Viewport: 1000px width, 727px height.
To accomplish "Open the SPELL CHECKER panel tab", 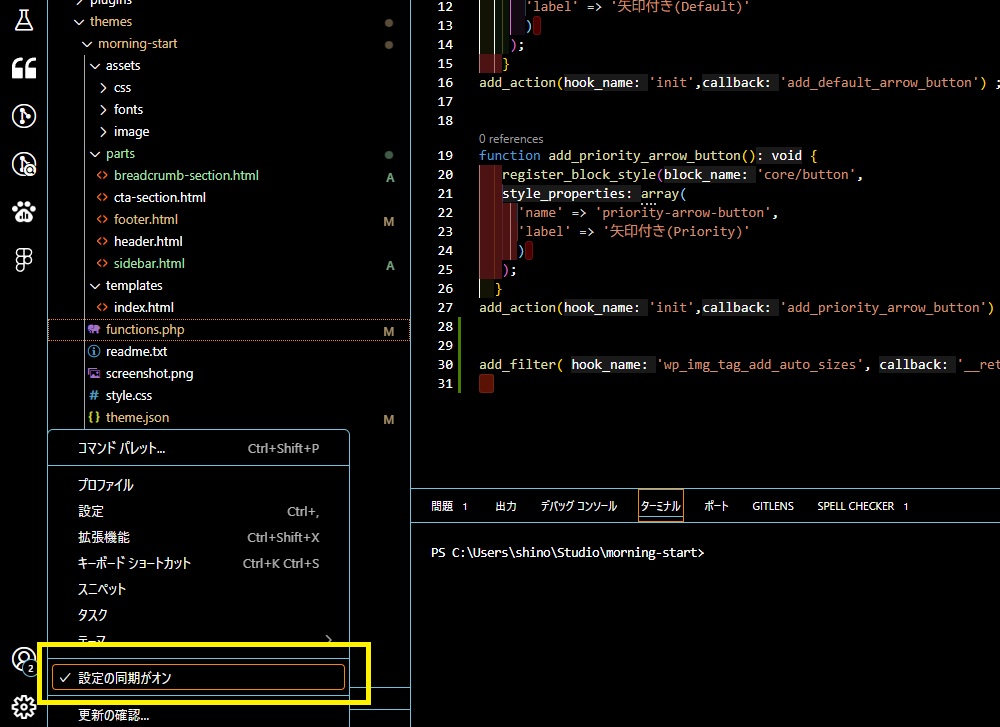I will click(862, 506).
